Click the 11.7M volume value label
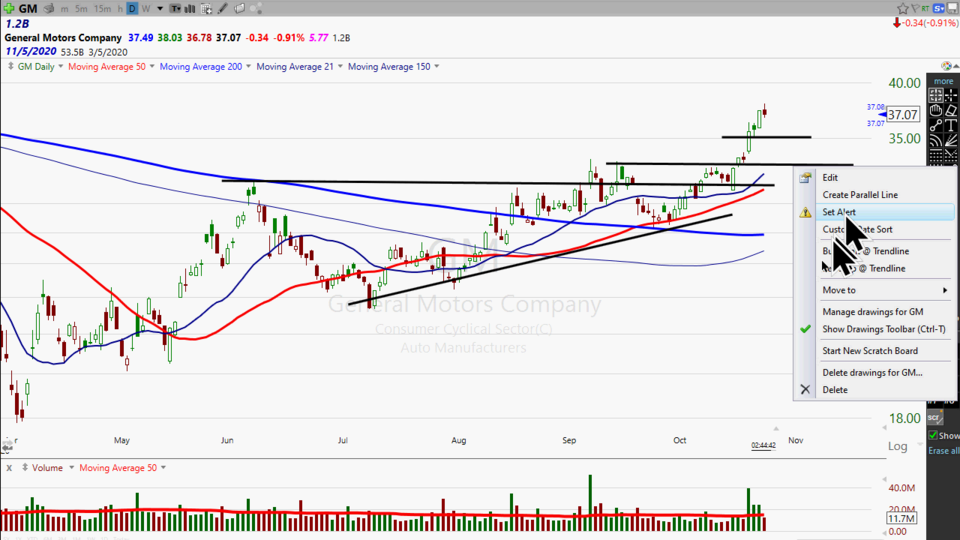960x540 pixels. coord(902,519)
